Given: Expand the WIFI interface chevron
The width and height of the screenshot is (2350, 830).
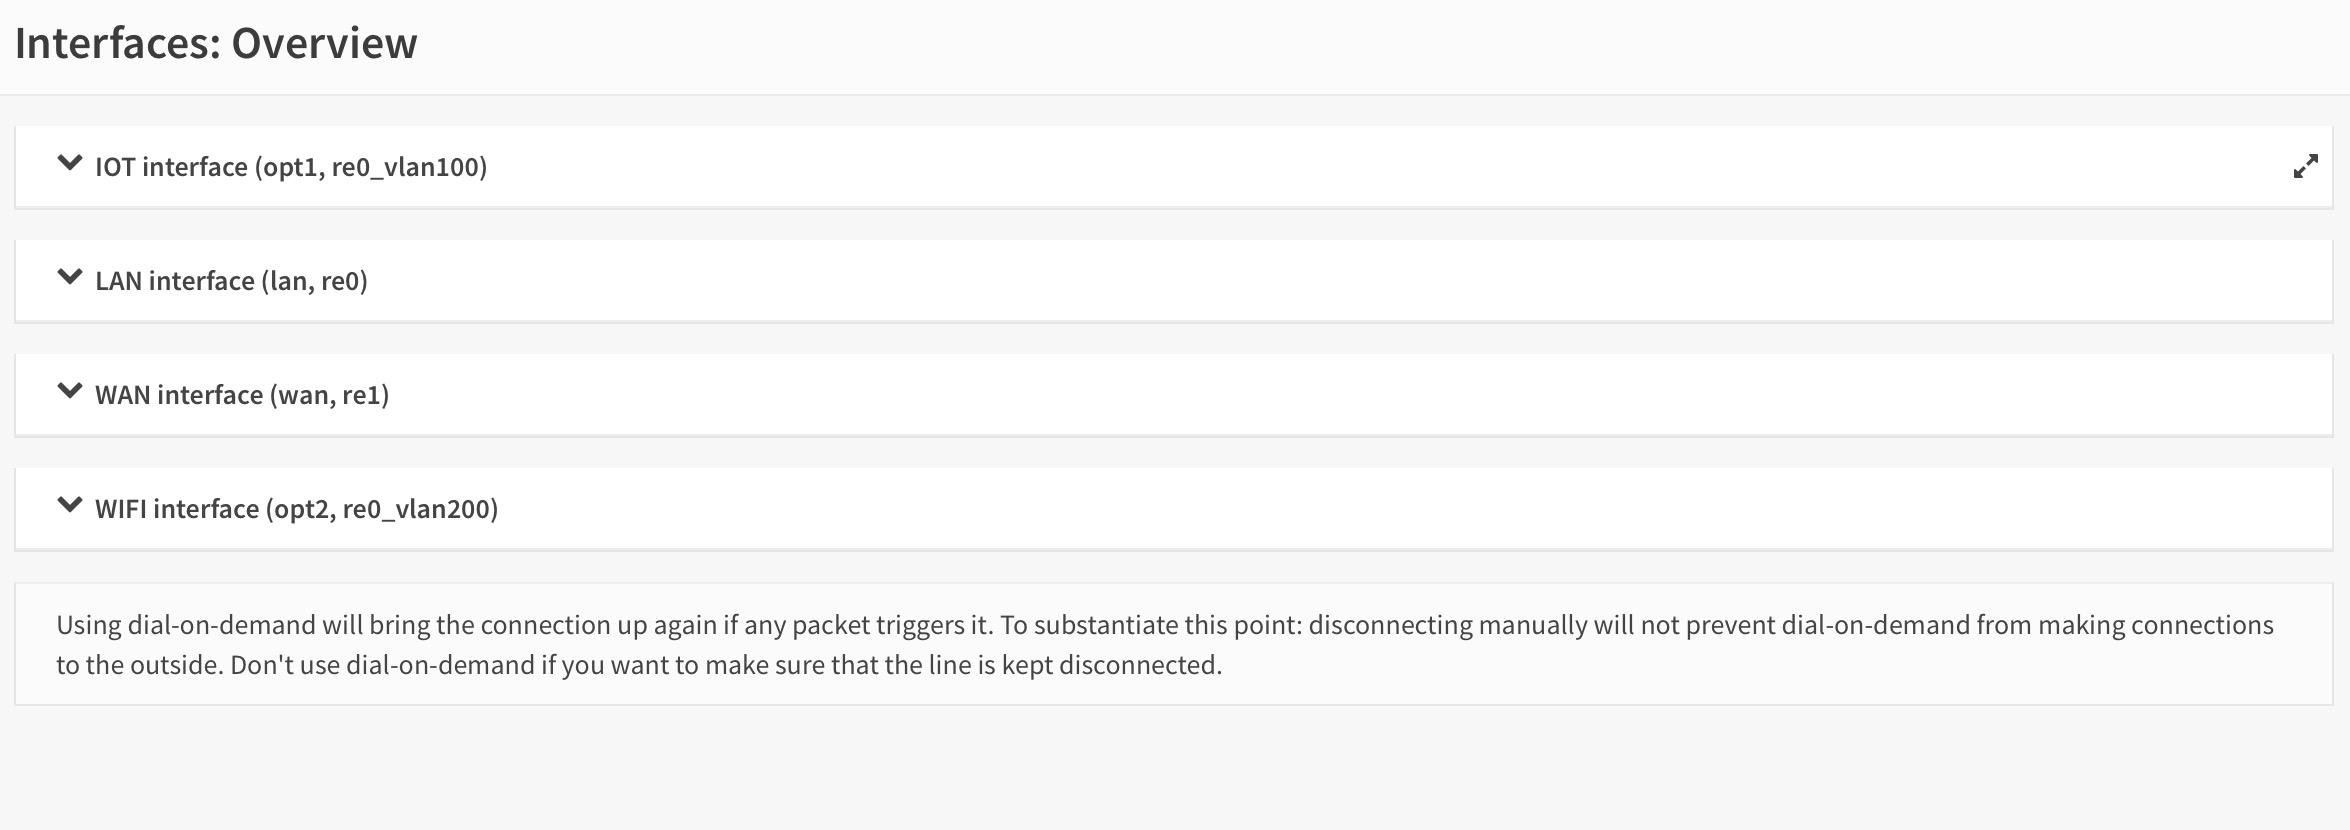Looking at the screenshot, I should [70, 505].
